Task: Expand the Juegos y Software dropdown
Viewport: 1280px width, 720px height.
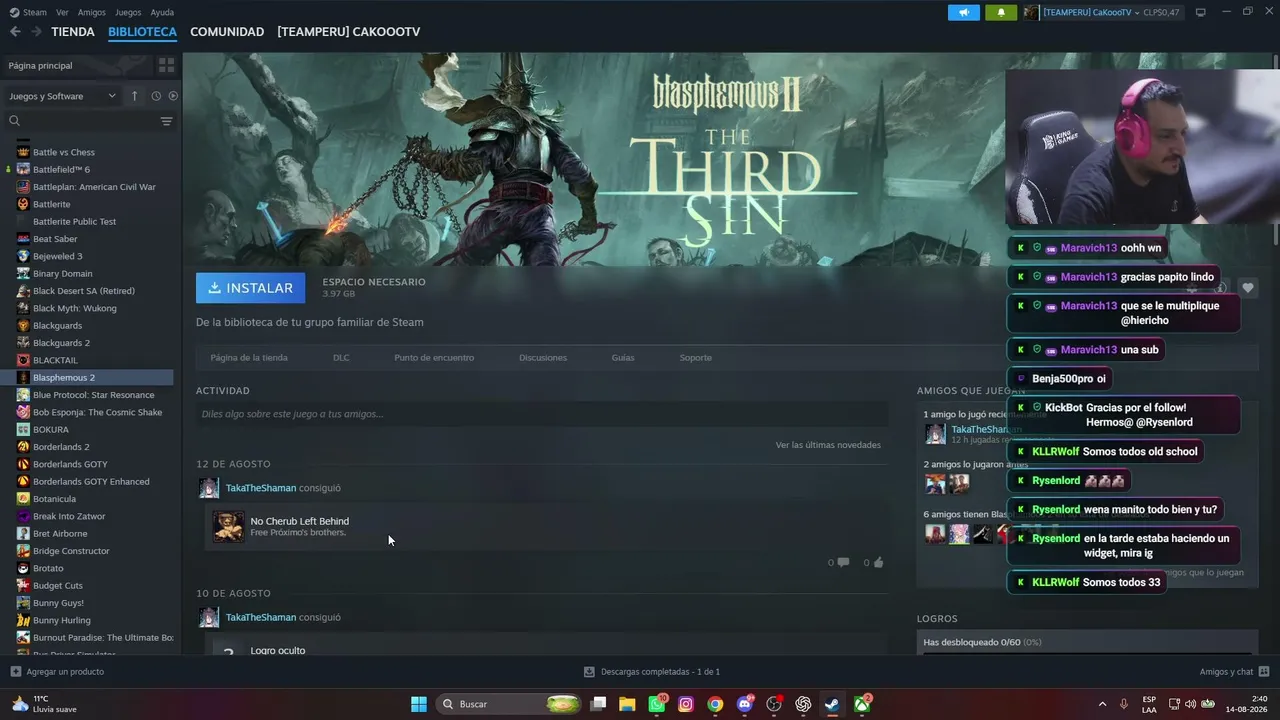Action: [62, 96]
